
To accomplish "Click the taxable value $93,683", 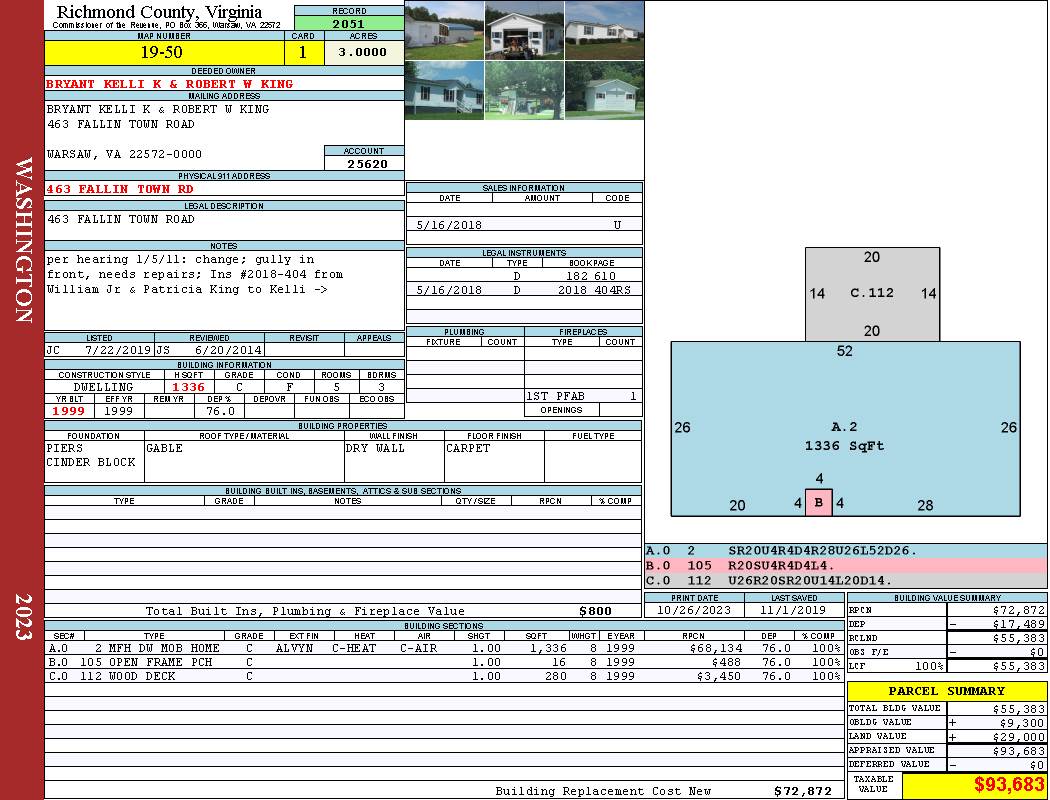I will [x=974, y=785].
